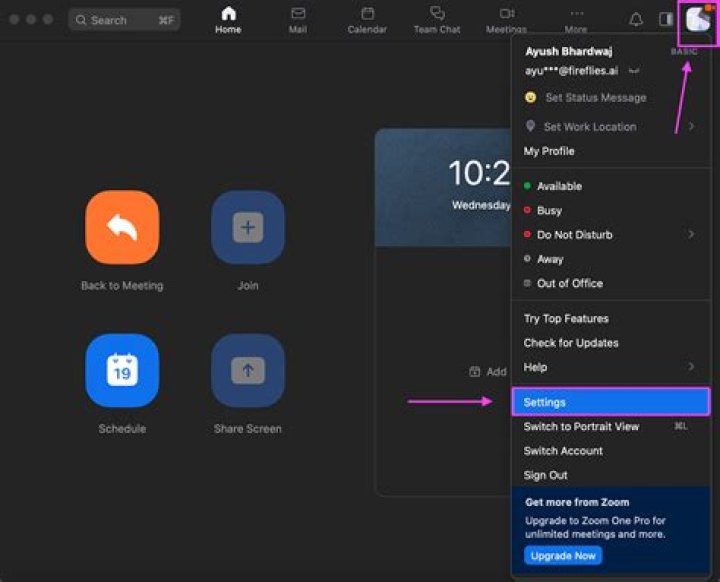Select the Away status option
The image size is (720, 582).
coord(550,259)
